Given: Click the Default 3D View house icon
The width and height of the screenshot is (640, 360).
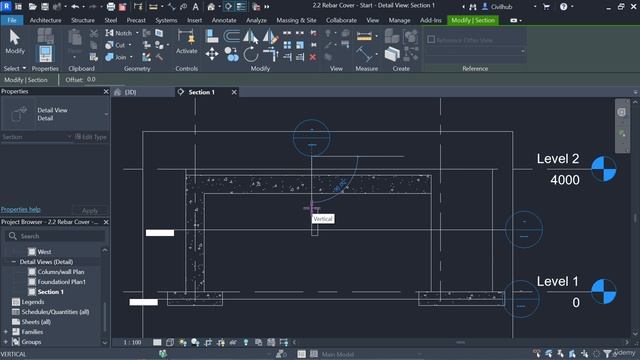Looking at the screenshot, I should (x=211, y=7).
